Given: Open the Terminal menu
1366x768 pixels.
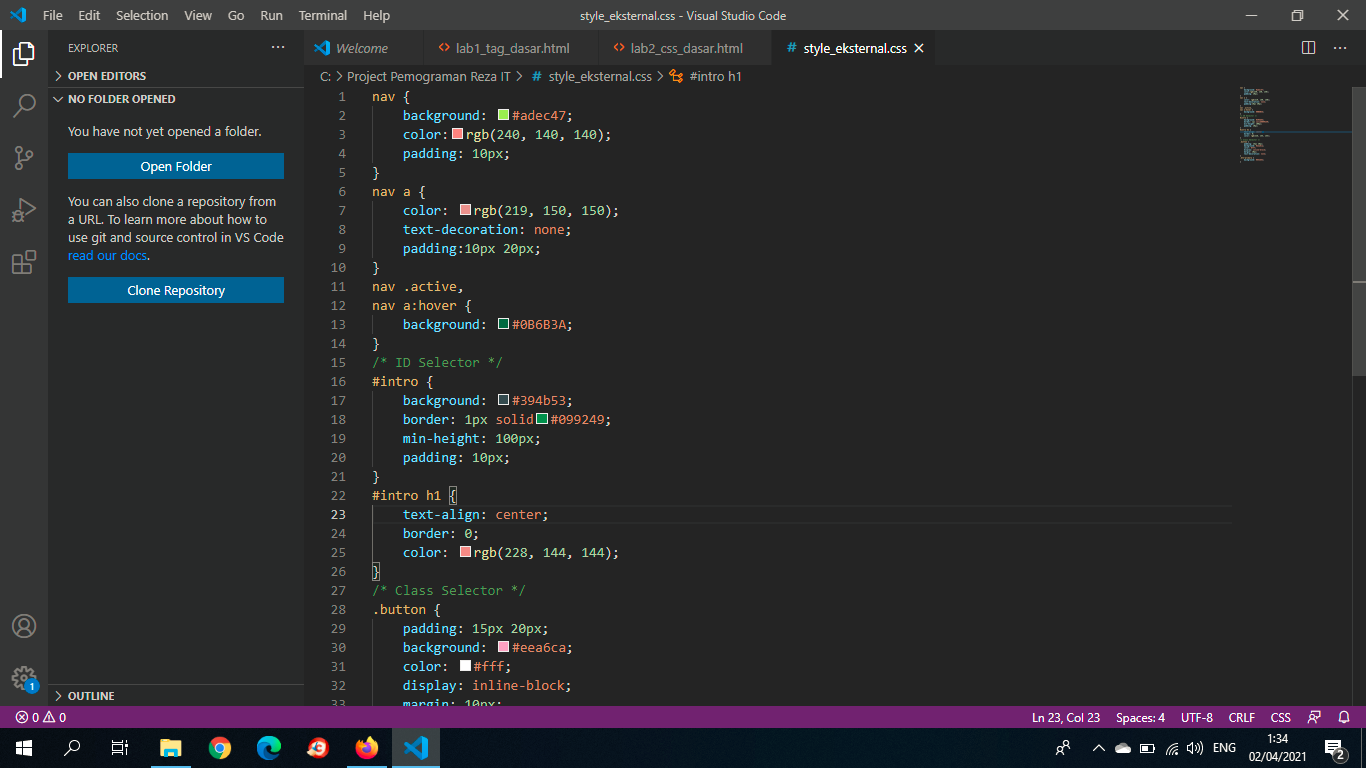Looking at the screenshot, I should click(x=323, y=15).
